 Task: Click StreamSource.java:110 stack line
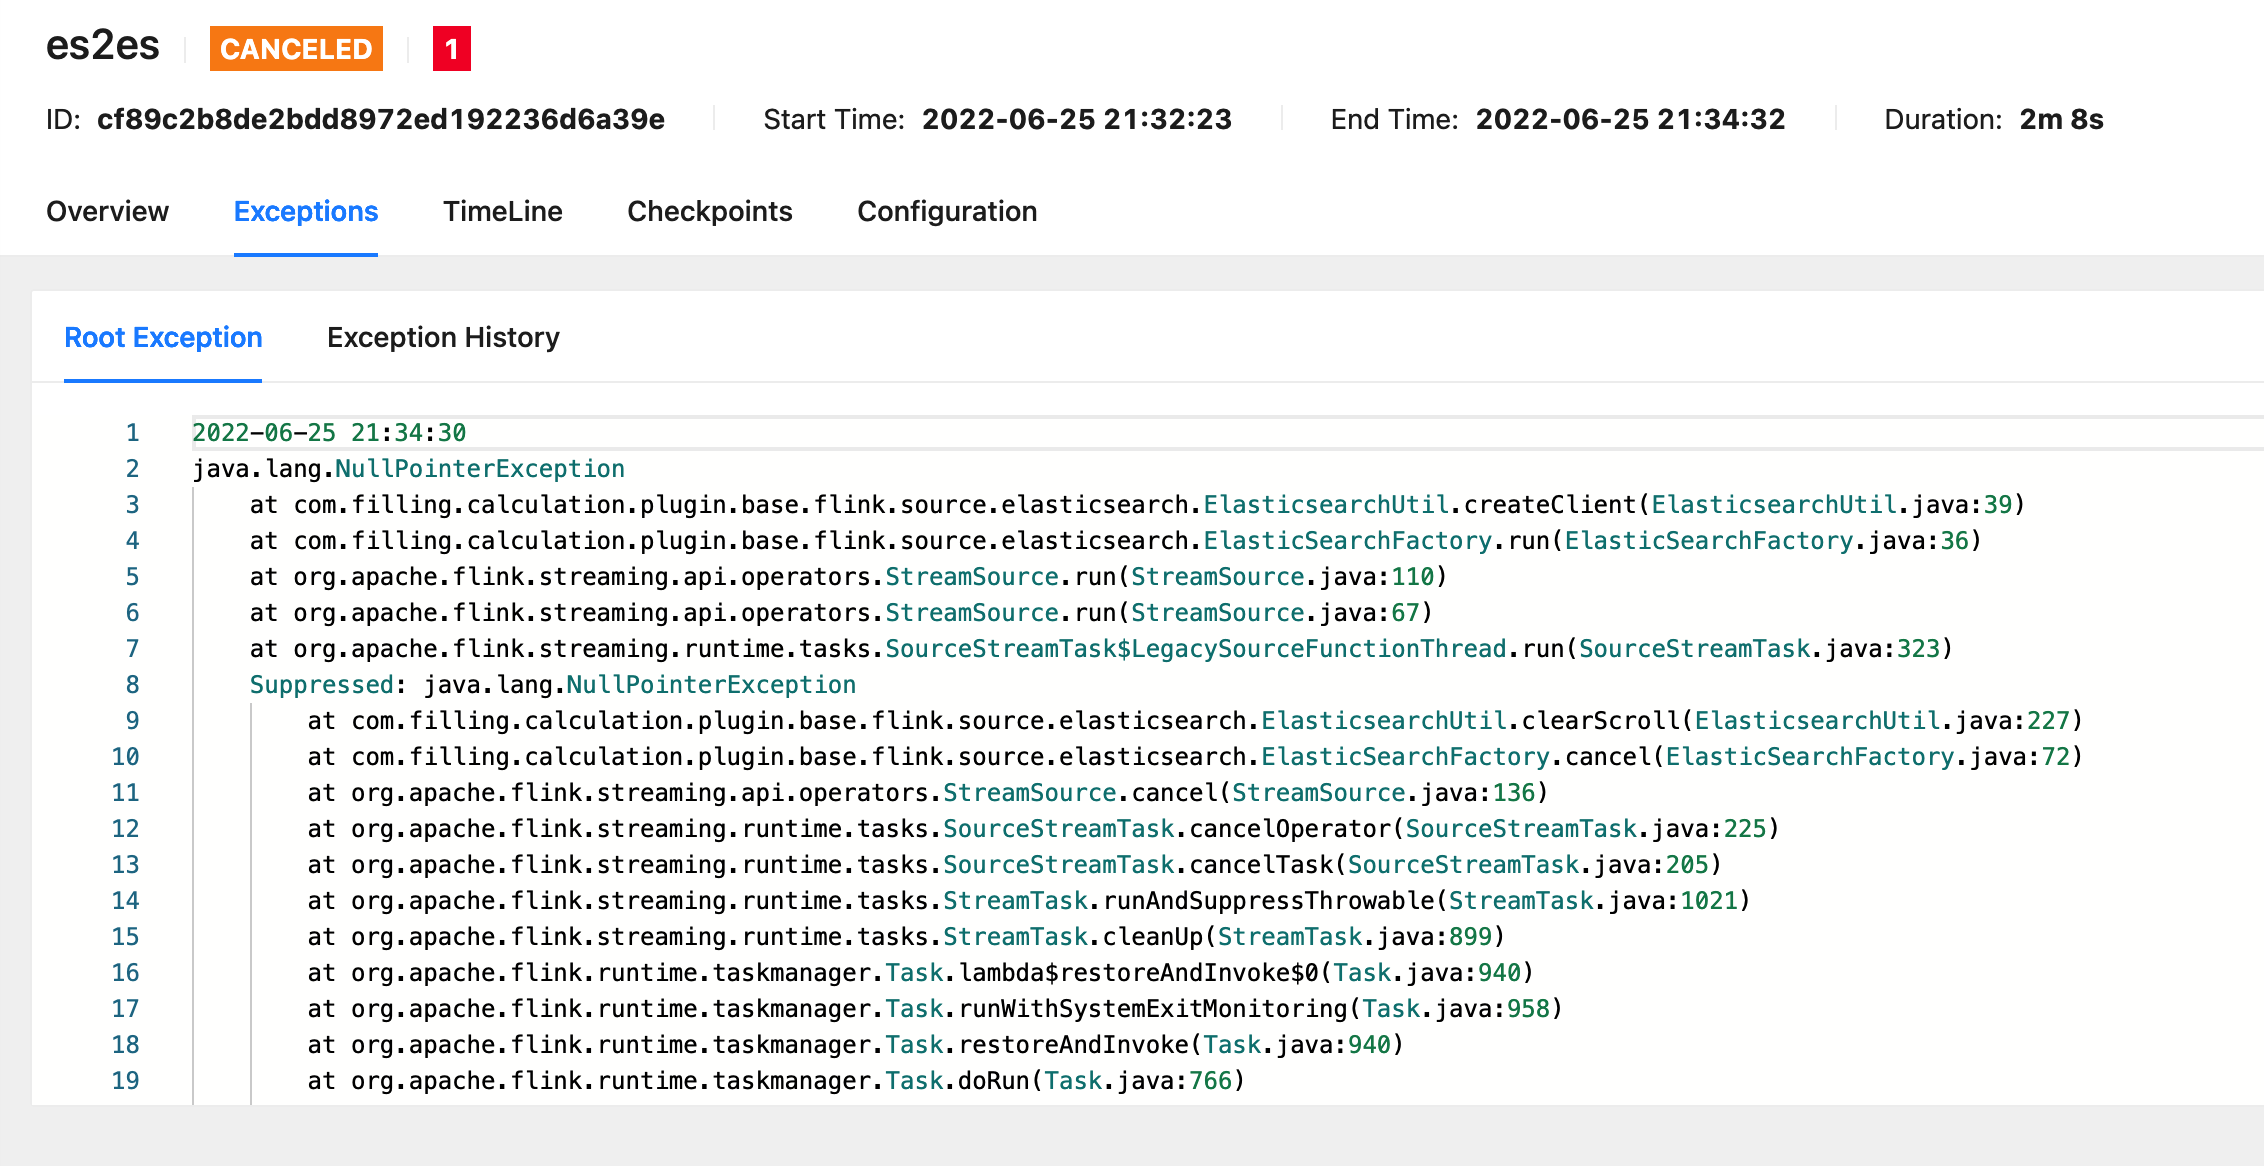click(x=848, y=577)
